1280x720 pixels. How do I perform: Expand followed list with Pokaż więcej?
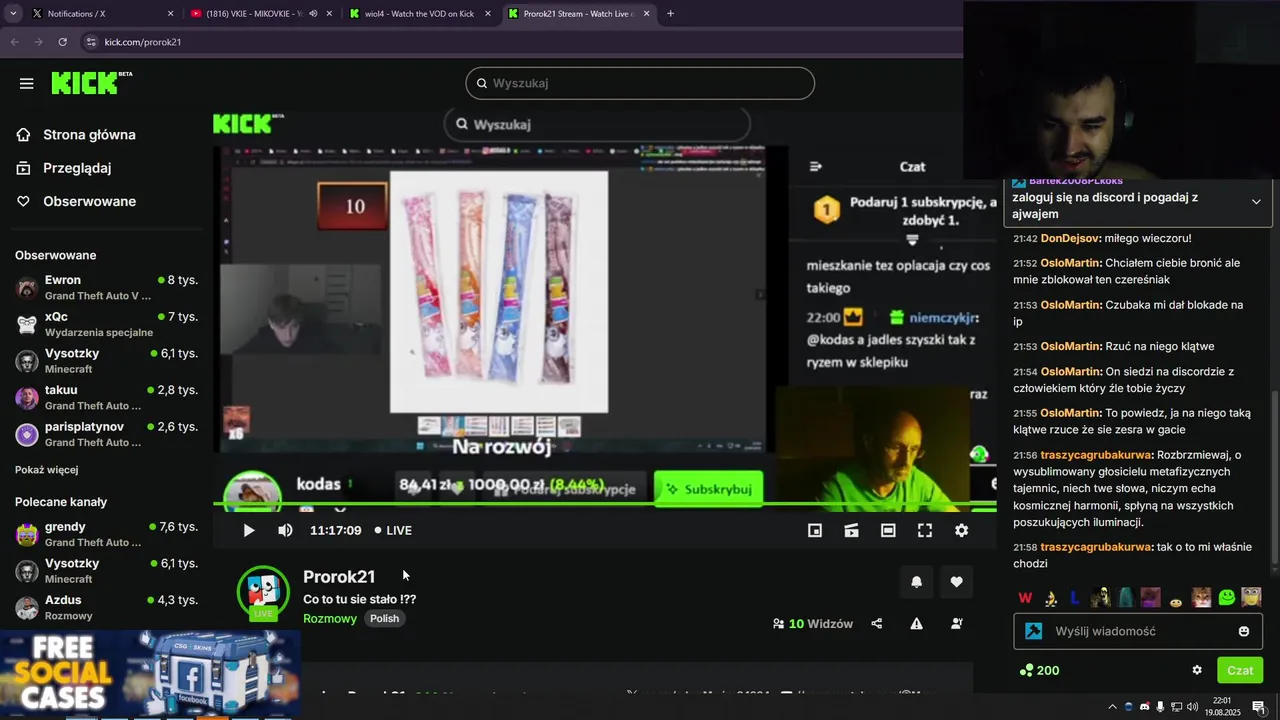click(x=47, y=470)
